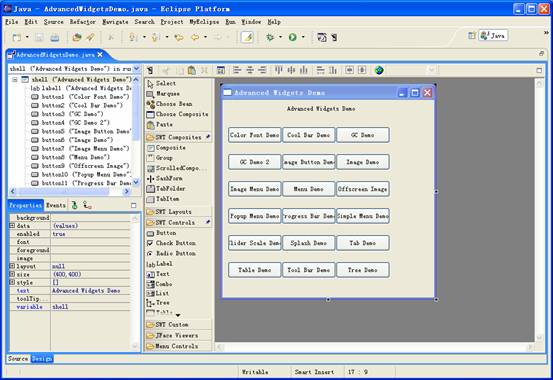Open the File menu

[12, 22]
